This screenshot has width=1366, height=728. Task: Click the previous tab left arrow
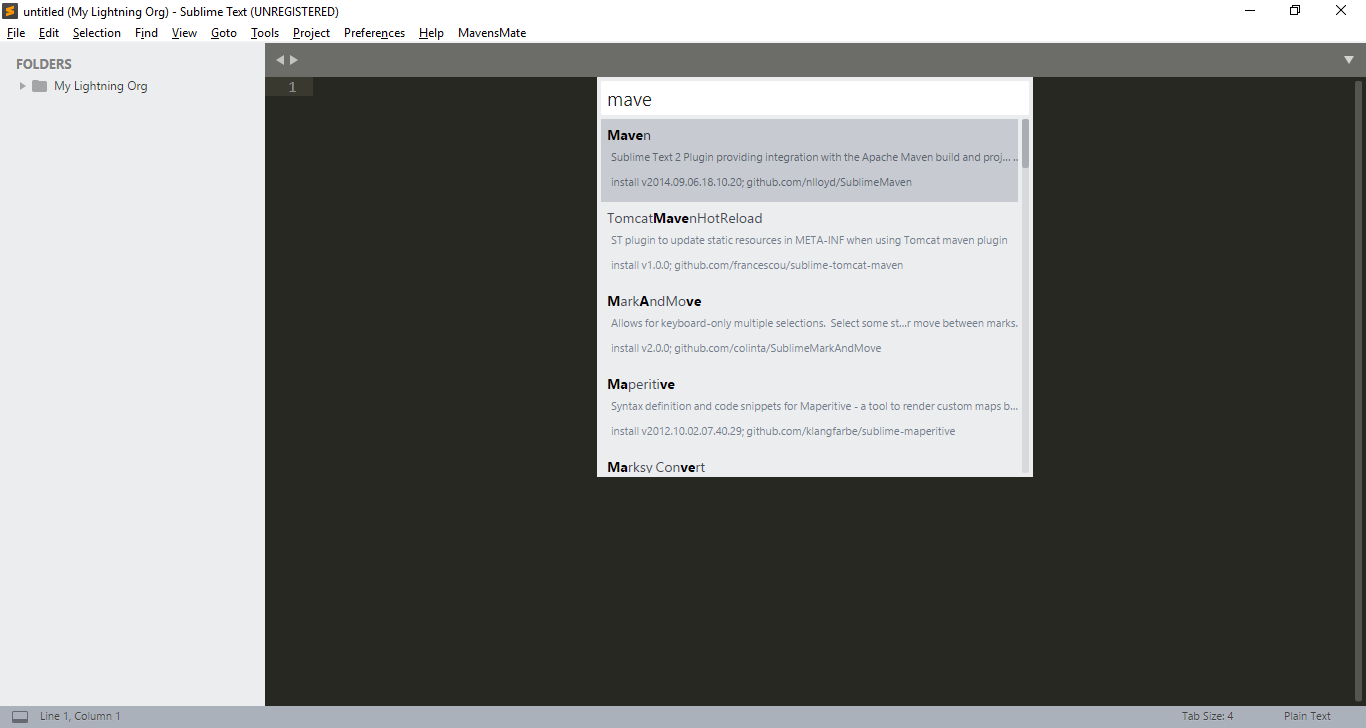click(x=281, y=60)
